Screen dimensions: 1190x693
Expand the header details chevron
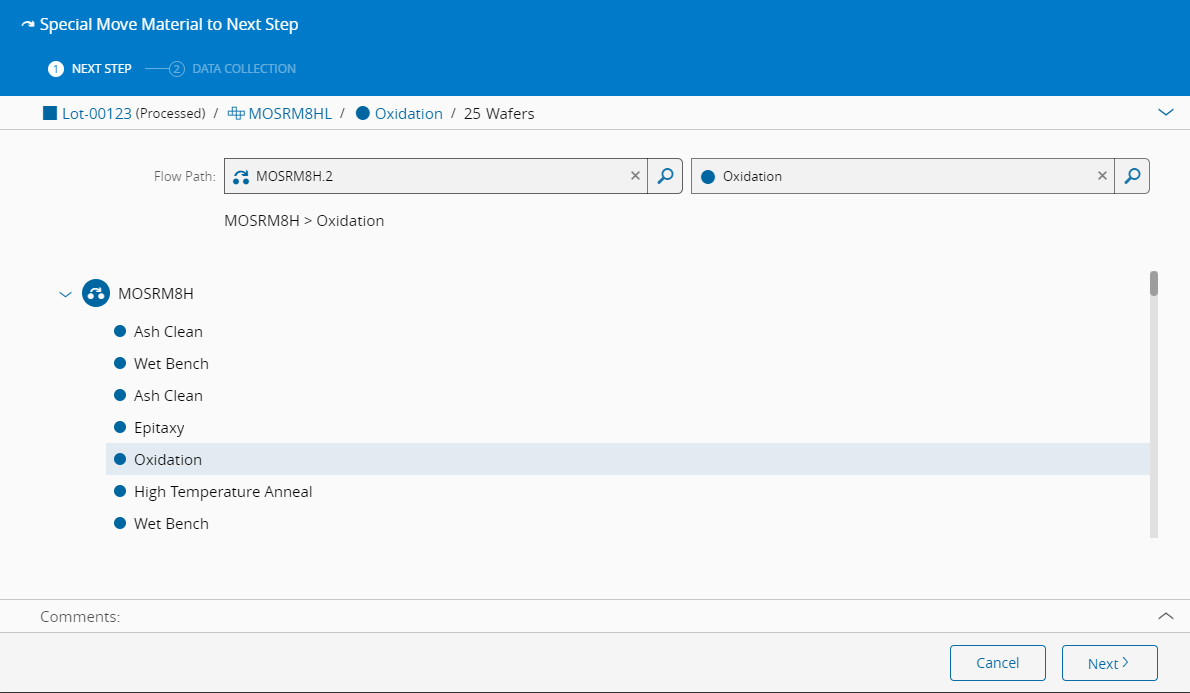click(x=1165, y=113)
